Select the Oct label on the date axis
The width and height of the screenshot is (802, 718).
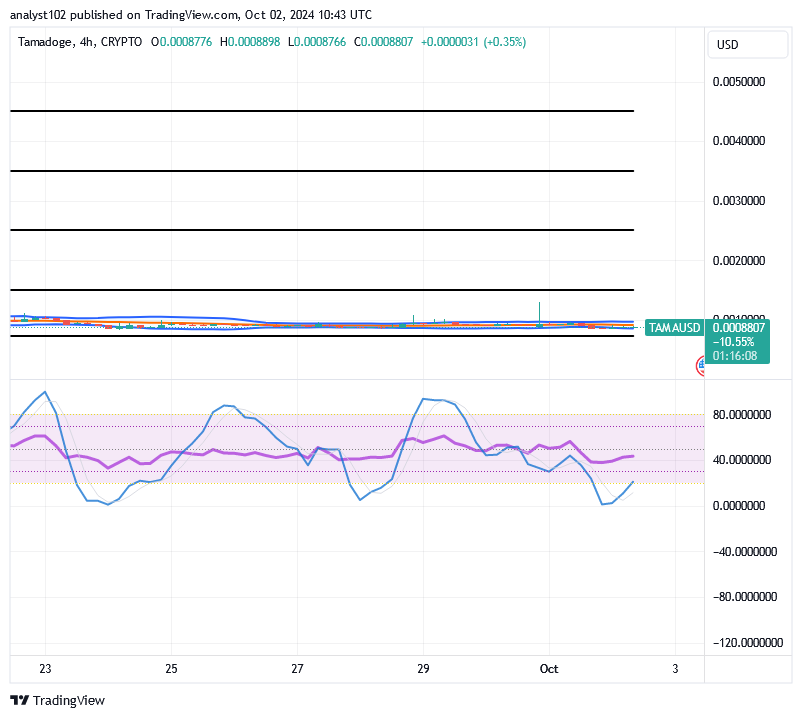[550, 668]
